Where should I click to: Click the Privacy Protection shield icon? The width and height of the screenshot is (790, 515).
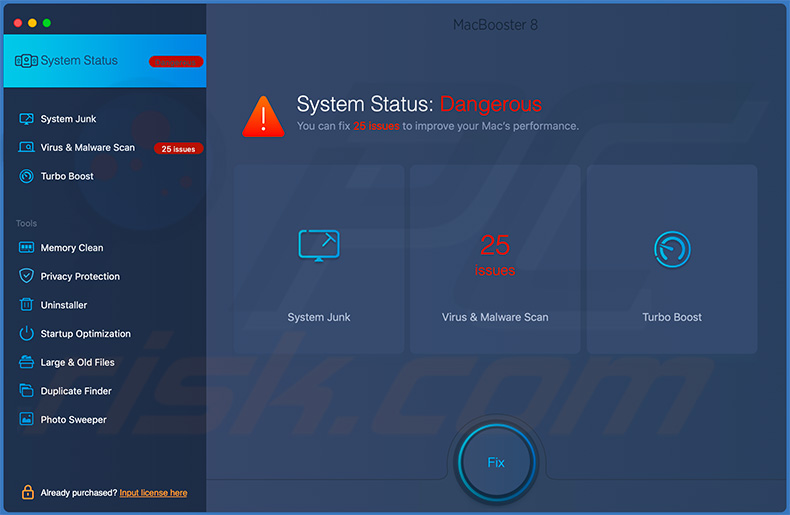click(x=26, y=276)
